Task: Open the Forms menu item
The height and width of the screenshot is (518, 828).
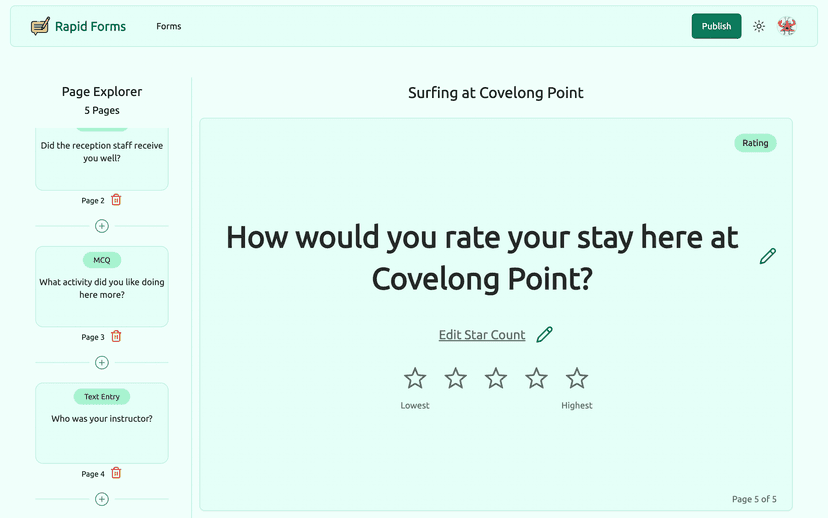Action: coord(169,26)
